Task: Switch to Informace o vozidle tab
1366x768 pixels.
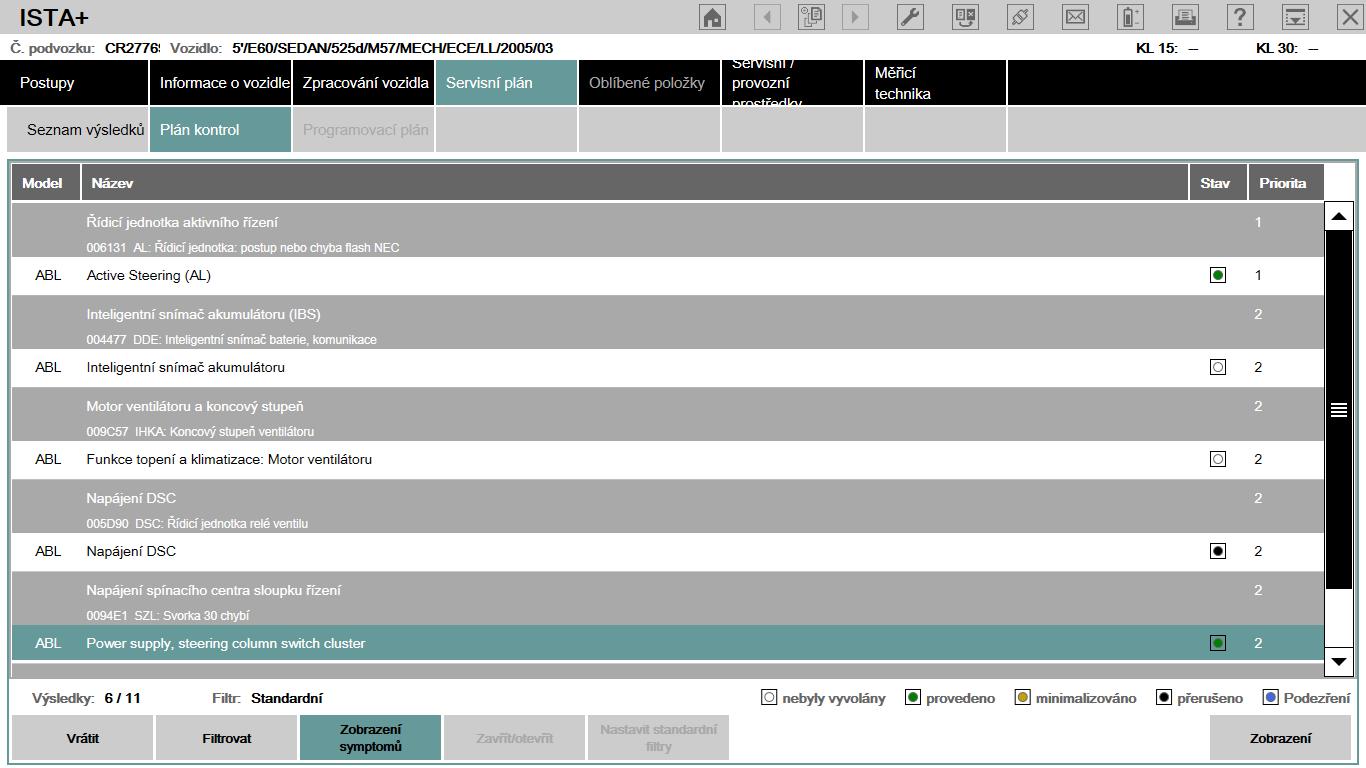Action: coord(224,83)
